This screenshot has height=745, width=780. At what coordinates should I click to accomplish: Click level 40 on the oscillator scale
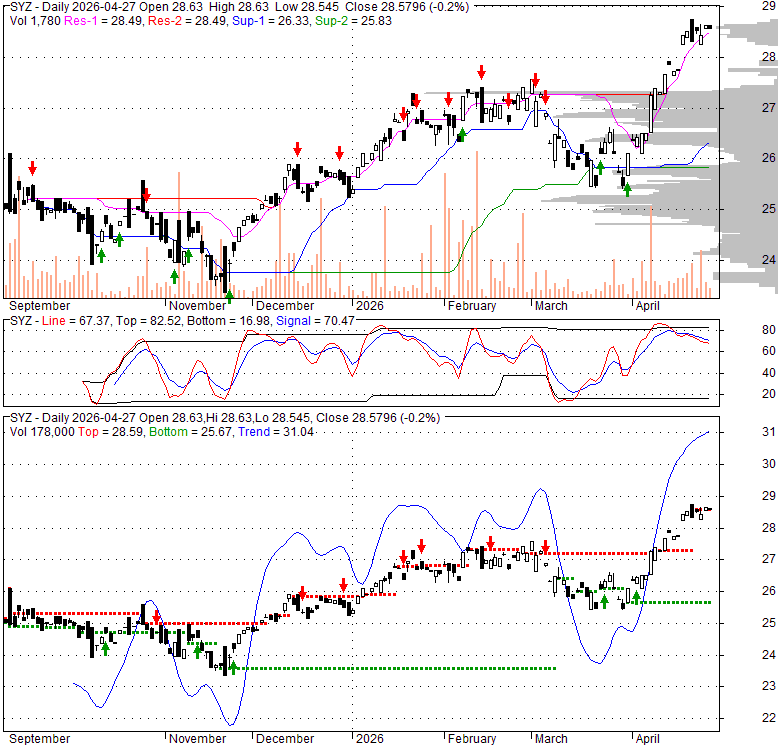click(769, 372)
